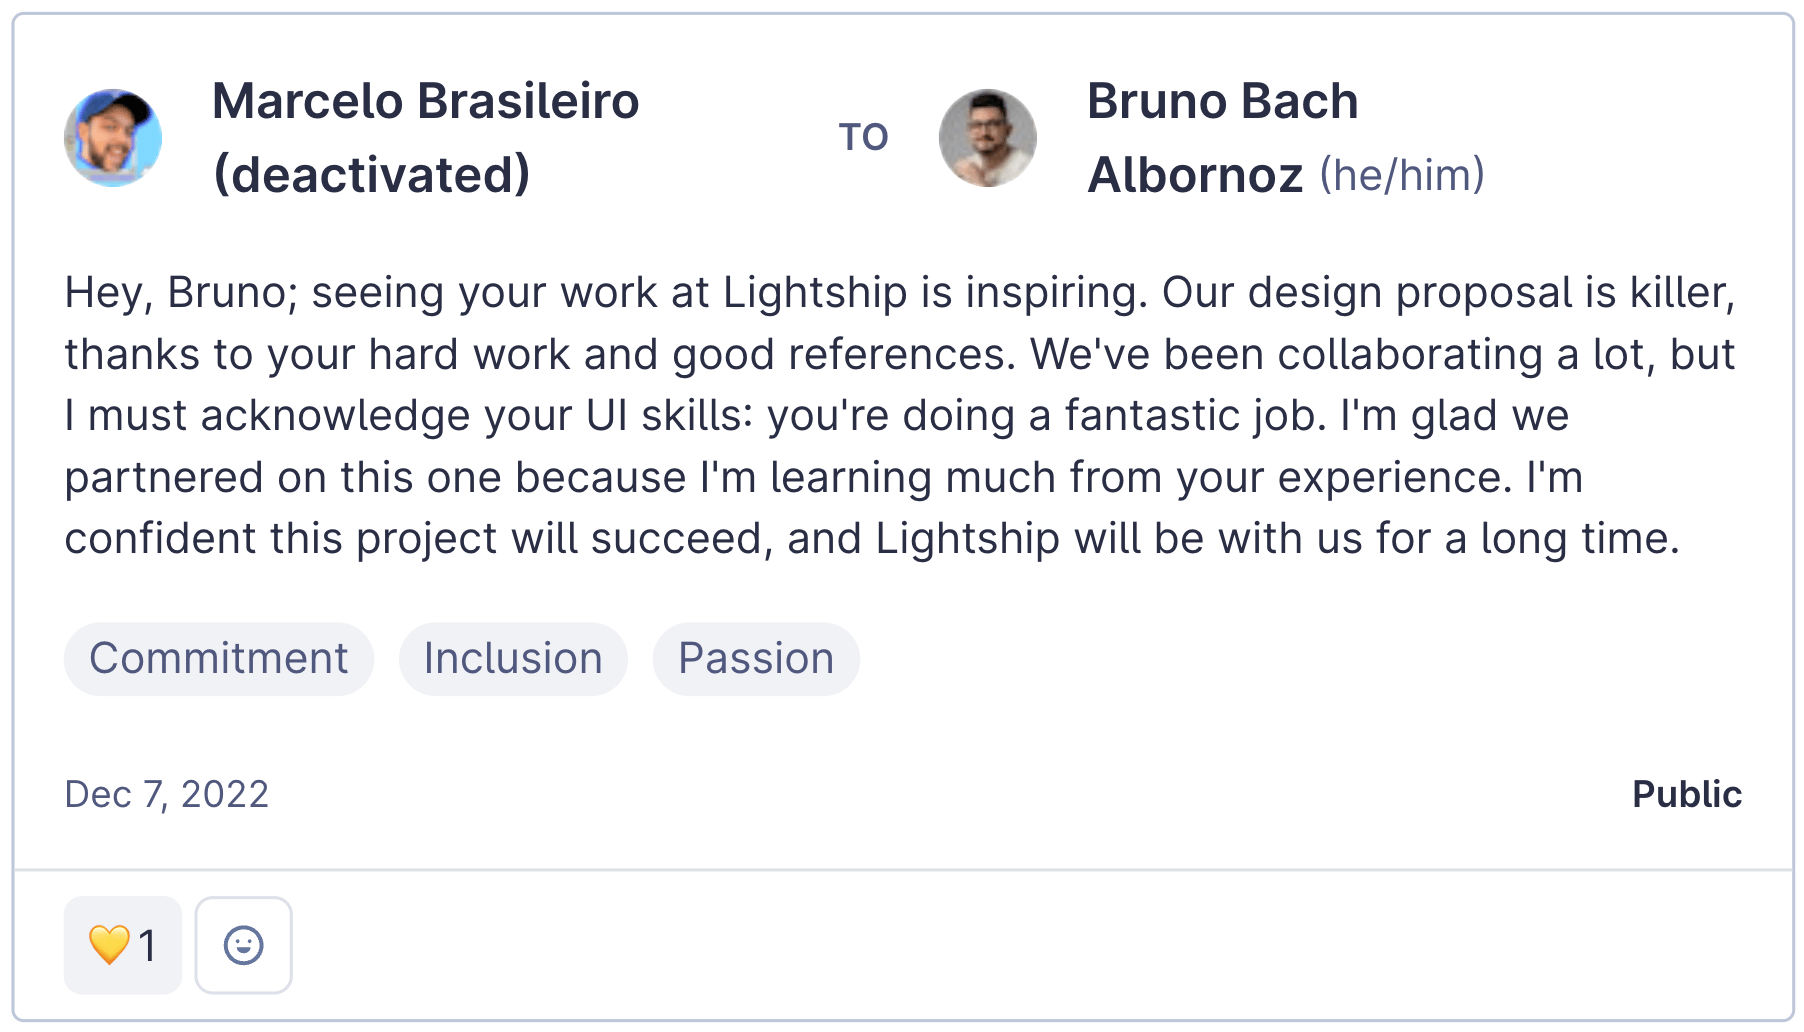Open Bruno Bach Albornoz's profile photo
1804x1032 pixels.
tap(987, 138)
